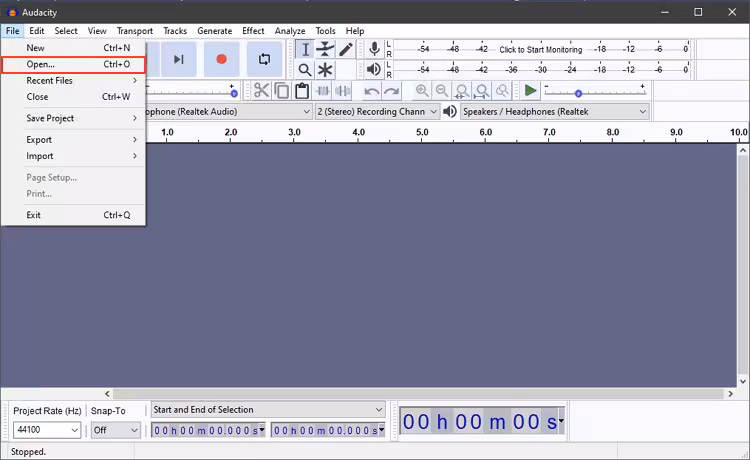Open the selection end time format arrow

click(x=382, y=430)
